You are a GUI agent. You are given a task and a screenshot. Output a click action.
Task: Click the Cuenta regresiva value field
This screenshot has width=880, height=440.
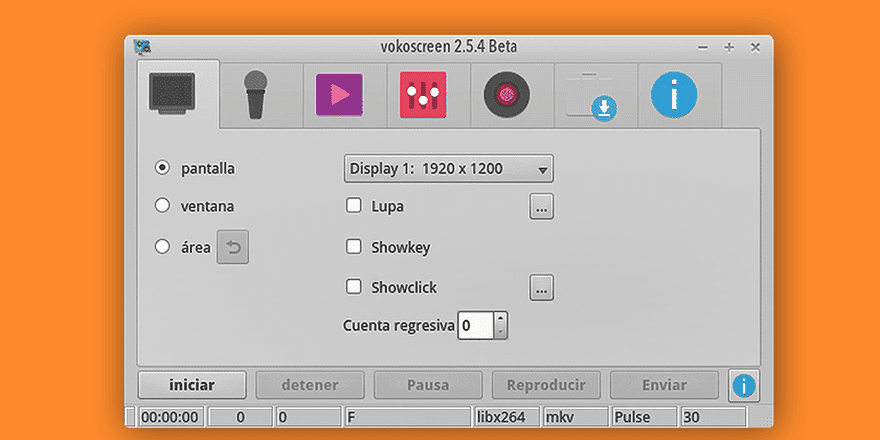point(476,326)
